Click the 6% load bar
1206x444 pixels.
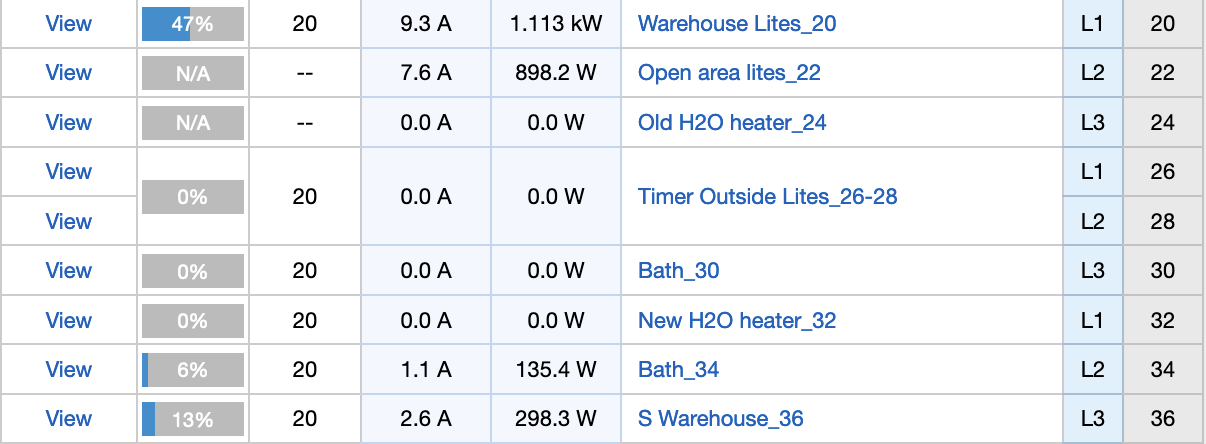pyautogui.click(x=192, y=370)
